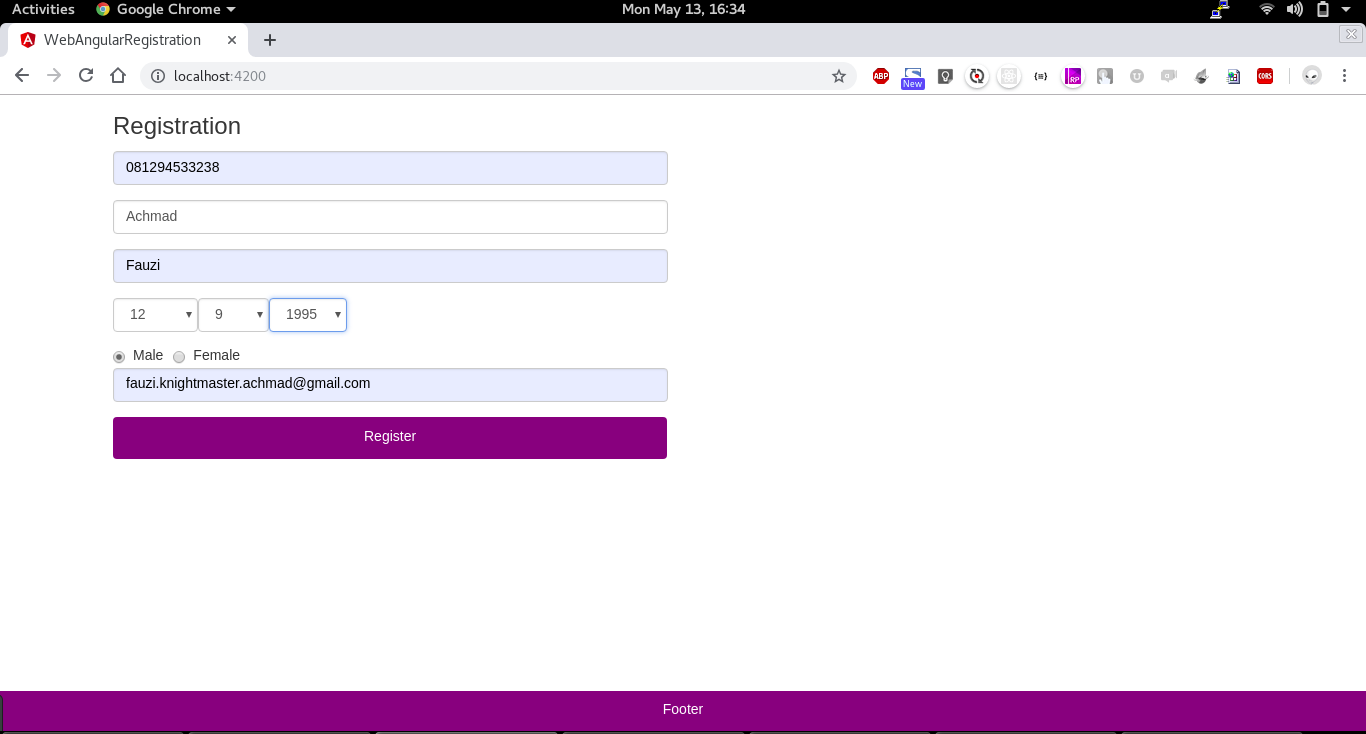
Task: Open the year dropdown showing 1995
Action: pyautogui.click(x=308, y=315)
